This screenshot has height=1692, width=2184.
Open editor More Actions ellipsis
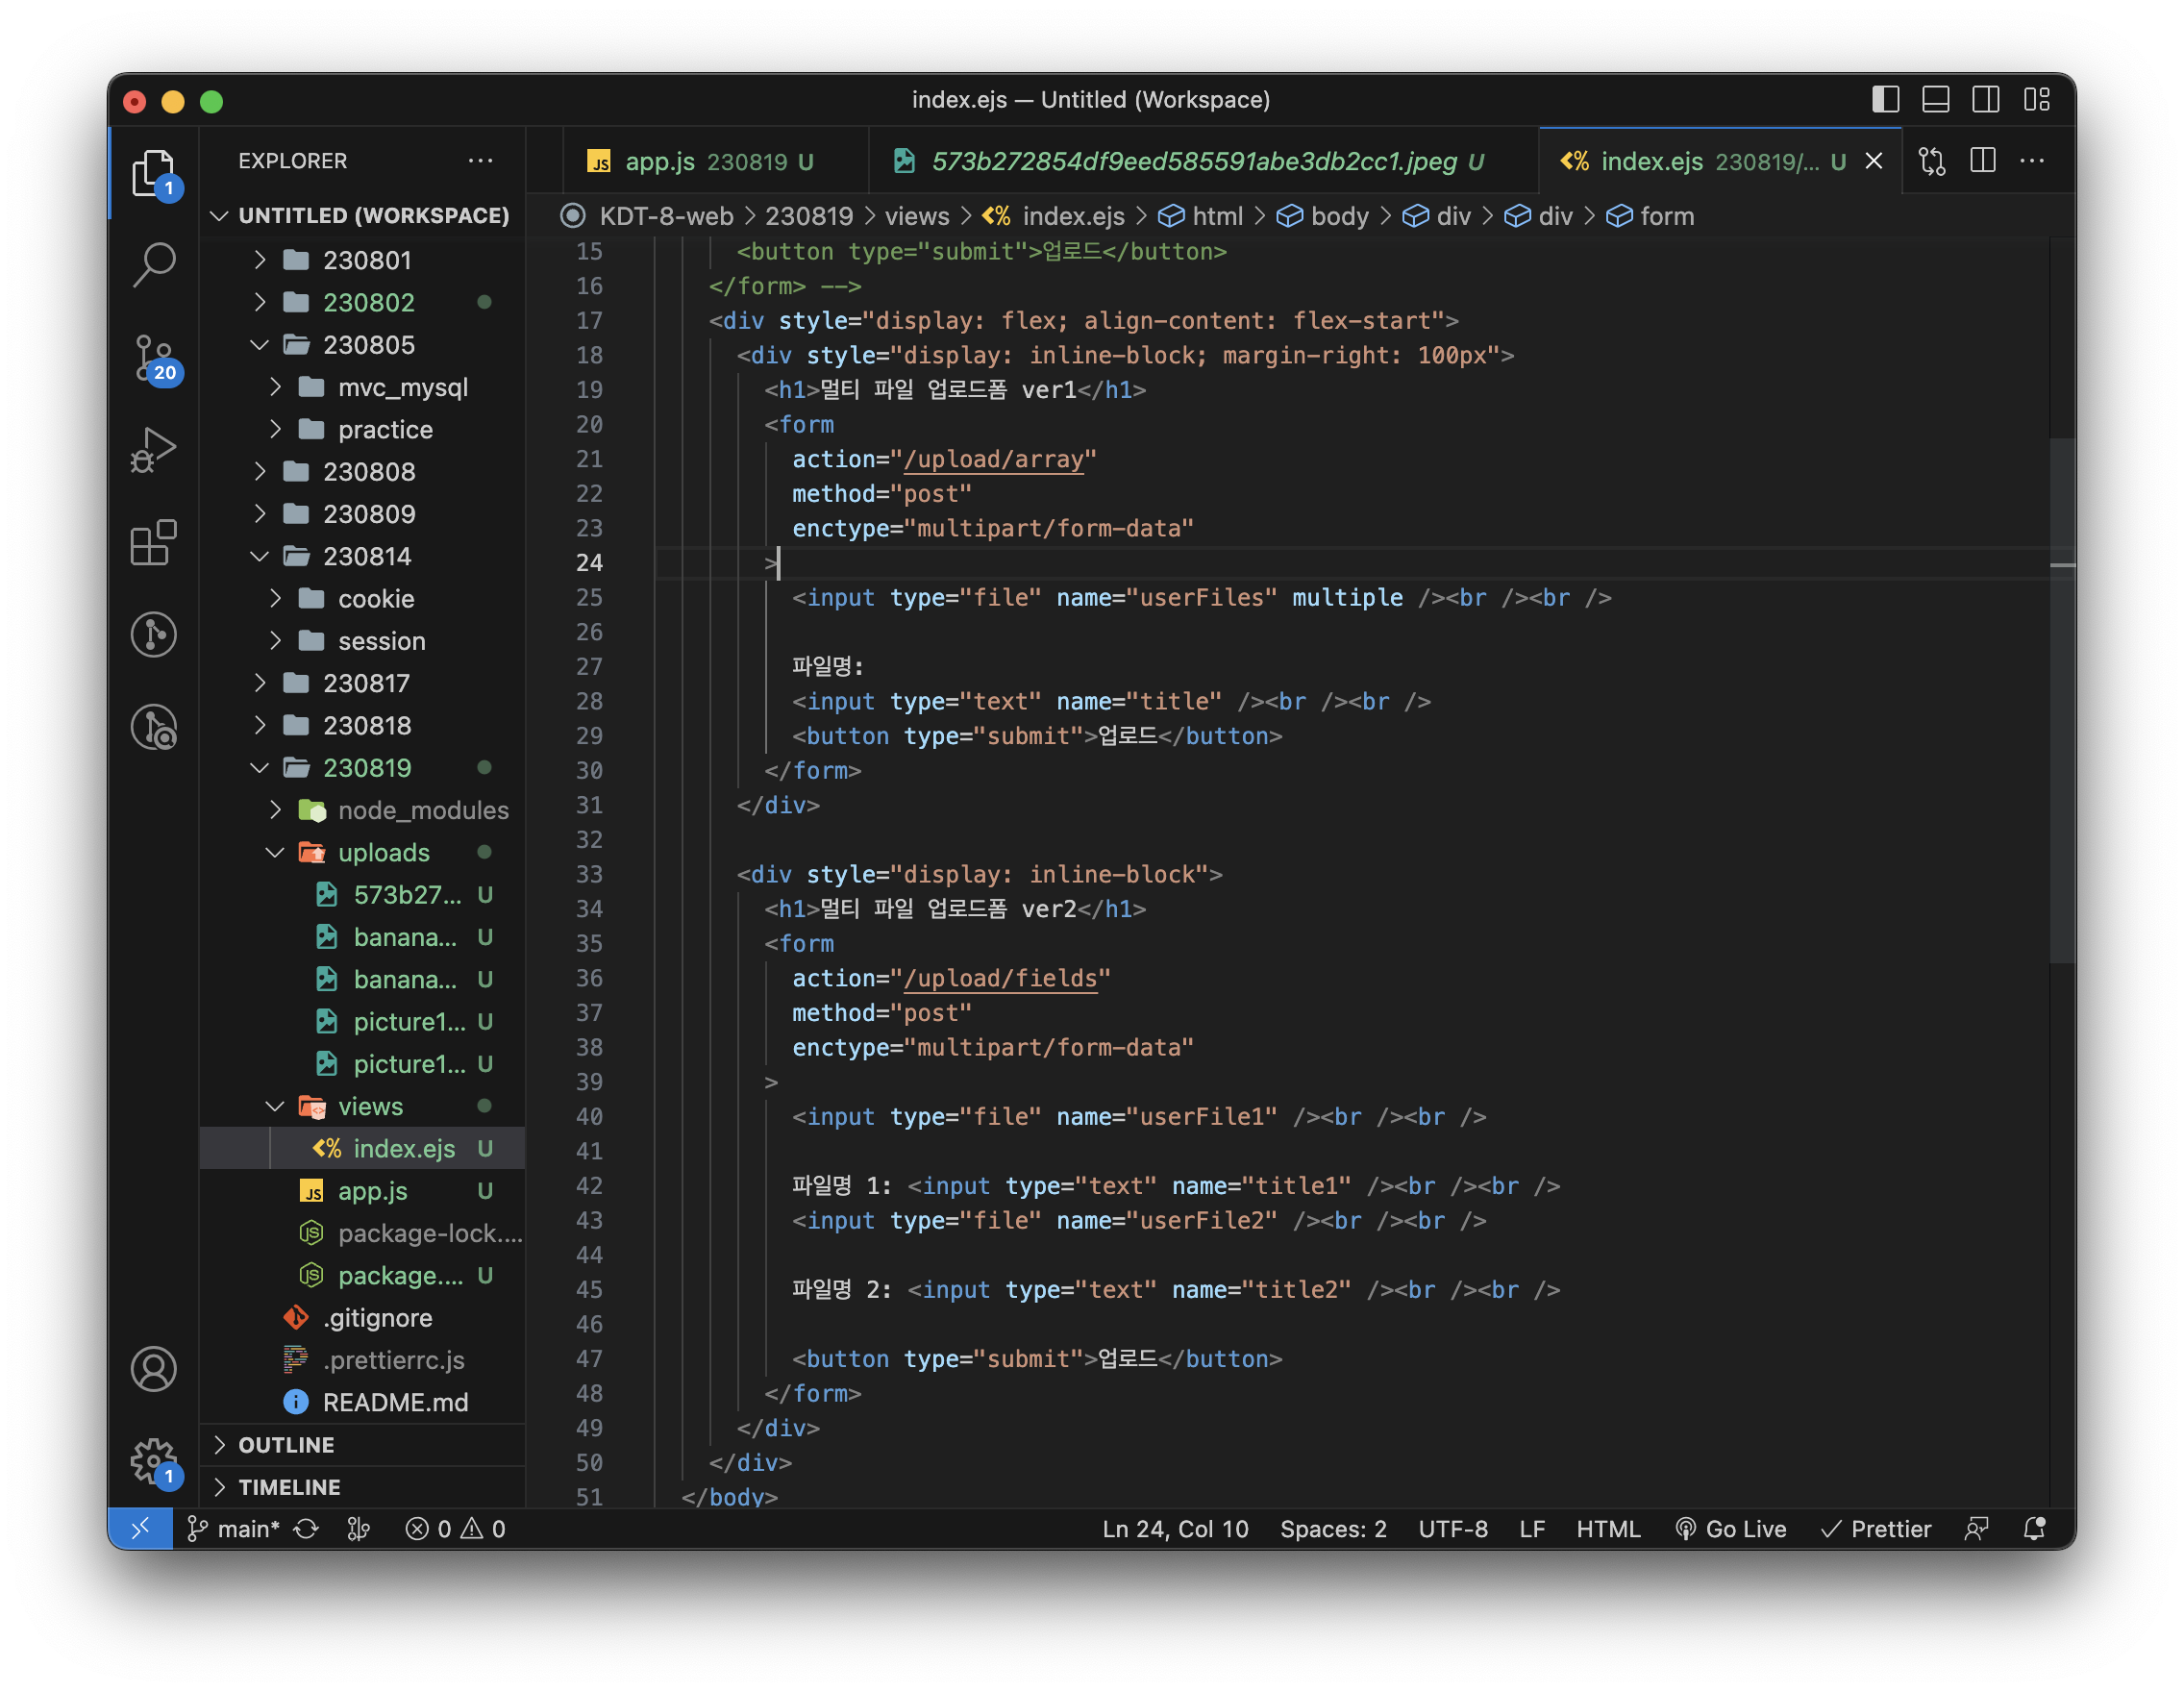(x=2032, y=161)
